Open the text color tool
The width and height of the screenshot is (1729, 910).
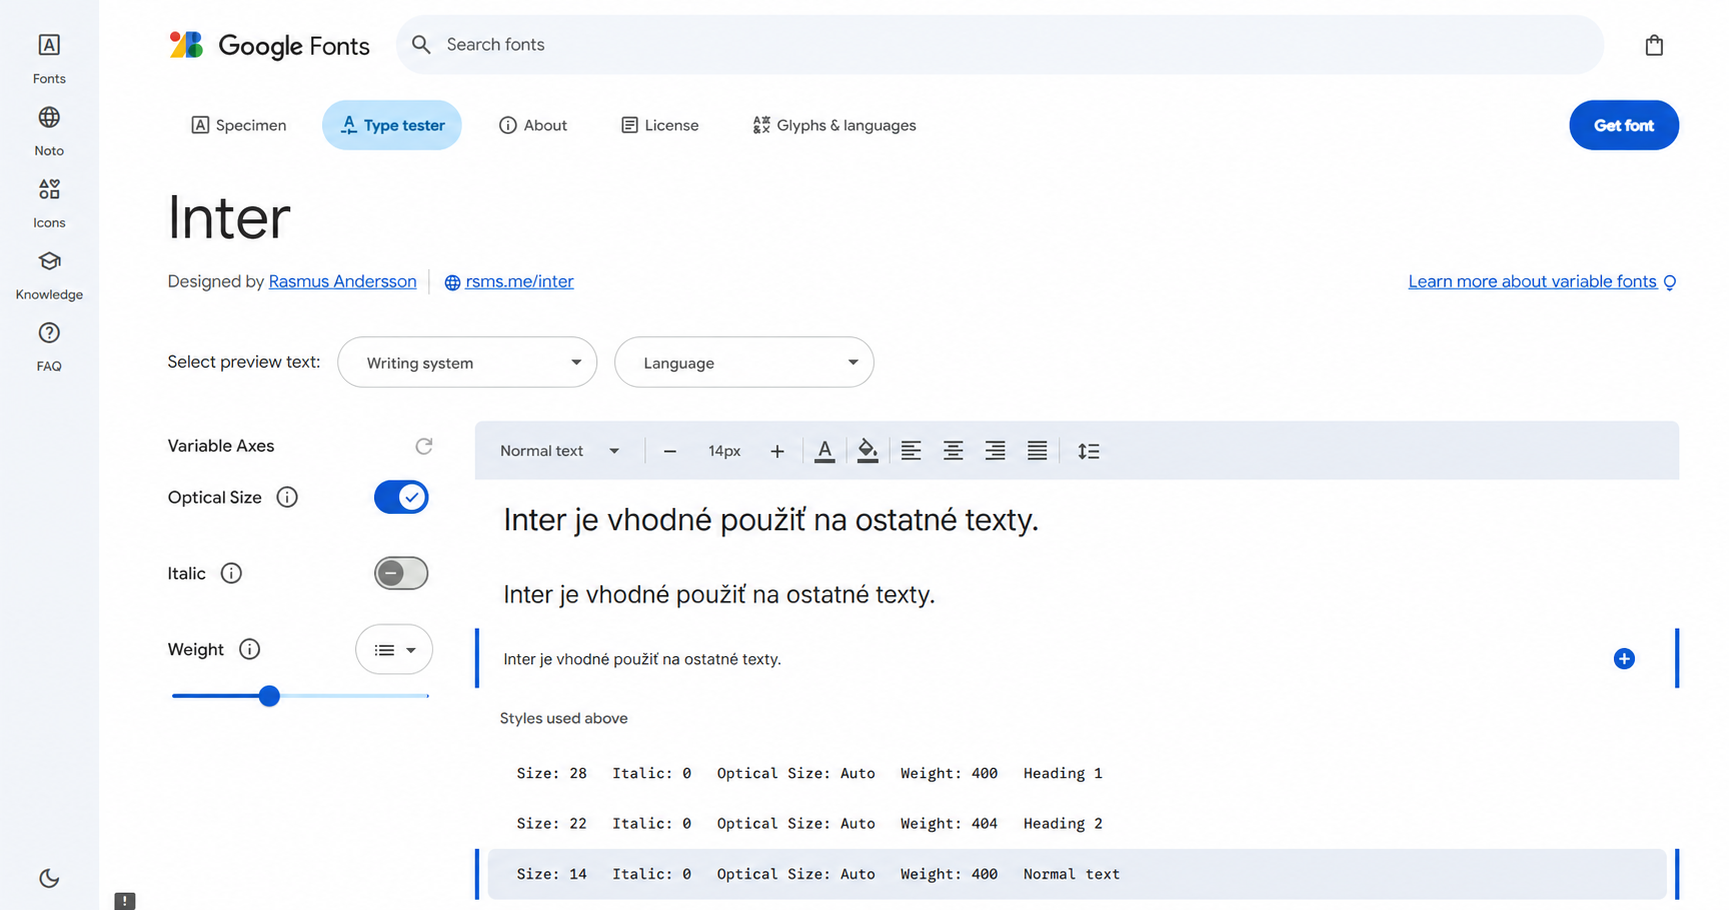(x=824, y=451)
